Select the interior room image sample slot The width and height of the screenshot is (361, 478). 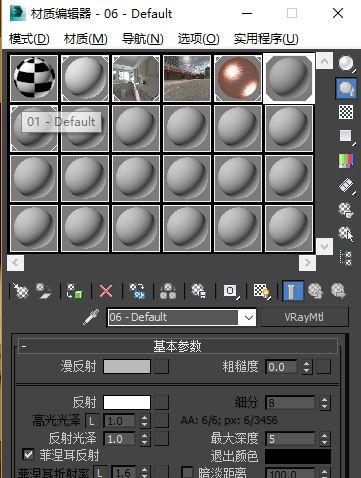(136, 78)
